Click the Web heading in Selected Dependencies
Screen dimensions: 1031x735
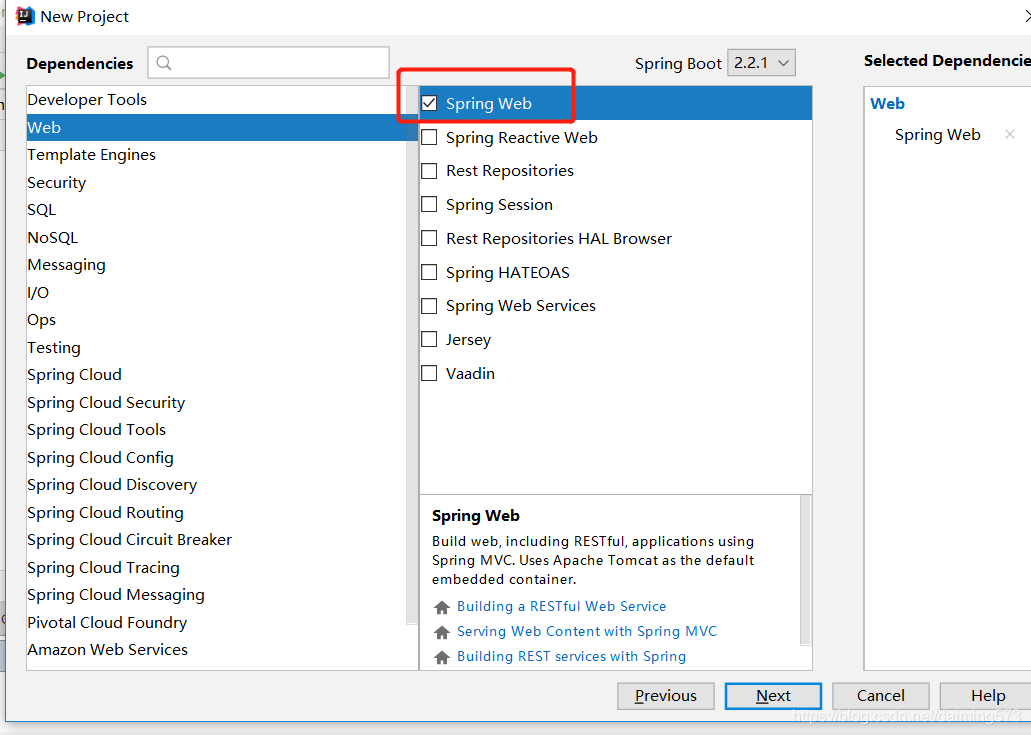pos(887,103)
